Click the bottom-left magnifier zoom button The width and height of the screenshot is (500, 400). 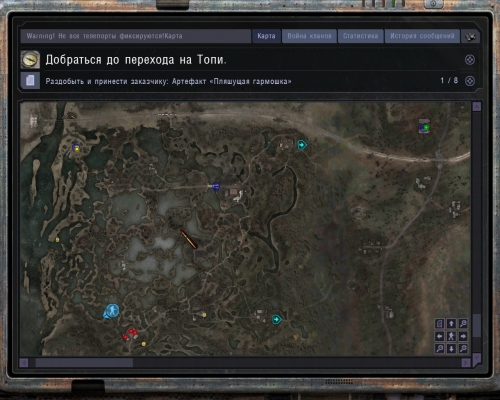(x=440, y=349)
